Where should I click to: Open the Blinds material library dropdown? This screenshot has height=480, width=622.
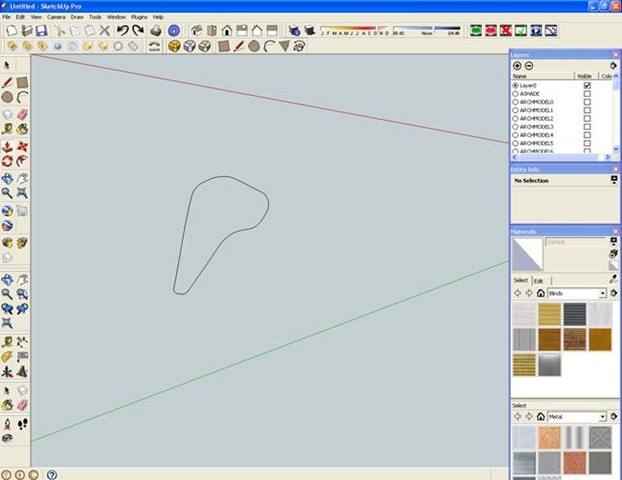(x=577, y=293)
